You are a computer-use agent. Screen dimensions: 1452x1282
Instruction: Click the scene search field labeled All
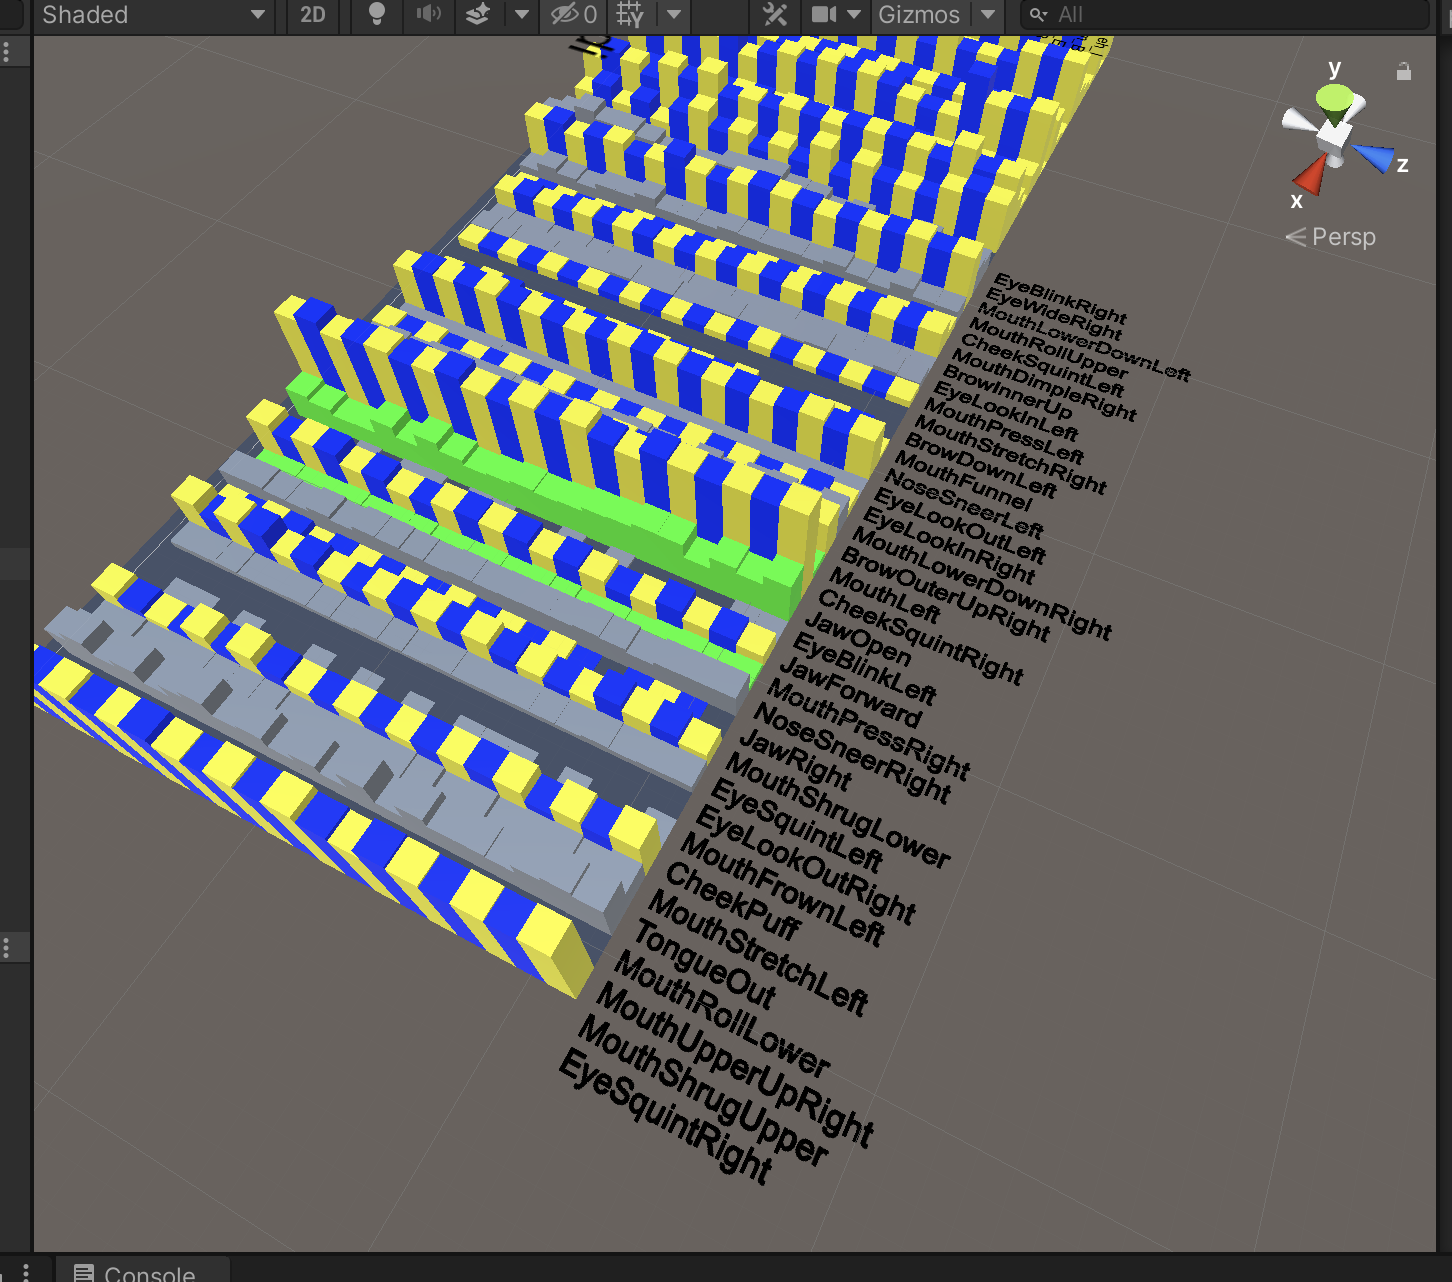(1220, 14)
